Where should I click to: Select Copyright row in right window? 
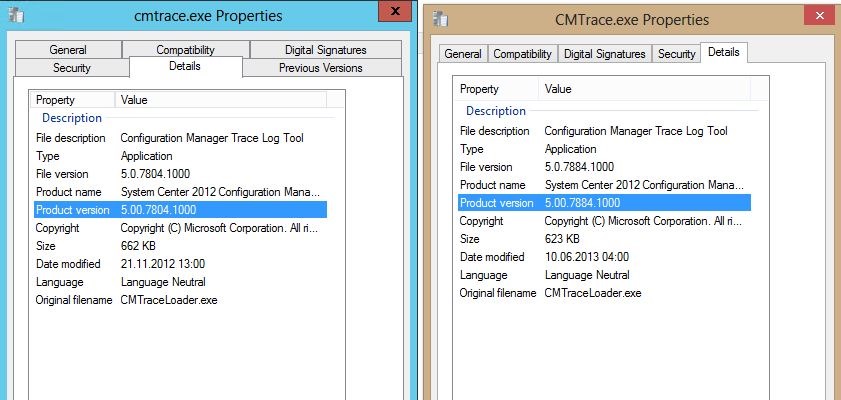click(604, 221)
